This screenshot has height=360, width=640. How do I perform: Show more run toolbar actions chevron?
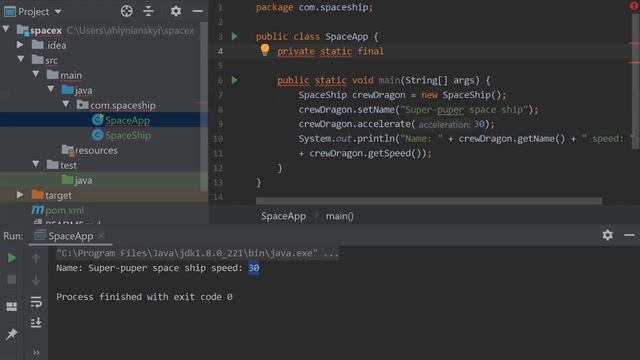click(36, 353)
